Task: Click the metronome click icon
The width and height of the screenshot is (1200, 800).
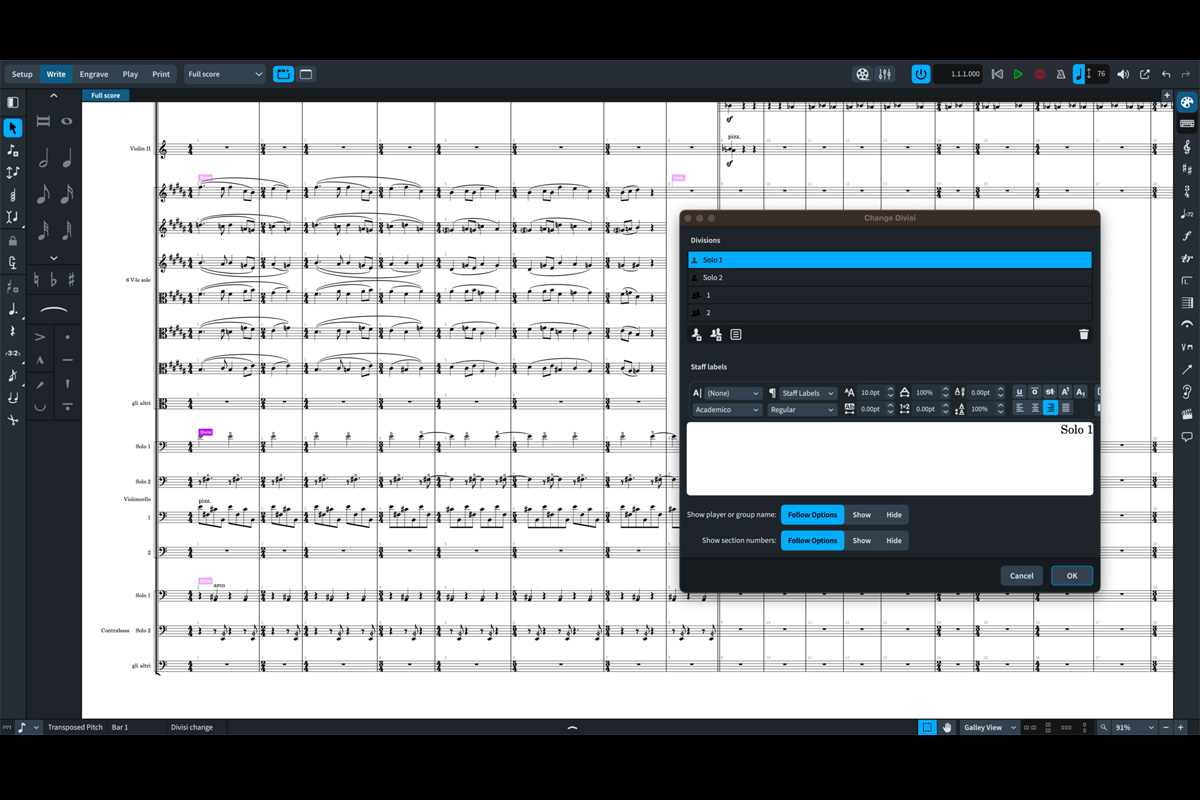Action: coord(1061,74)
